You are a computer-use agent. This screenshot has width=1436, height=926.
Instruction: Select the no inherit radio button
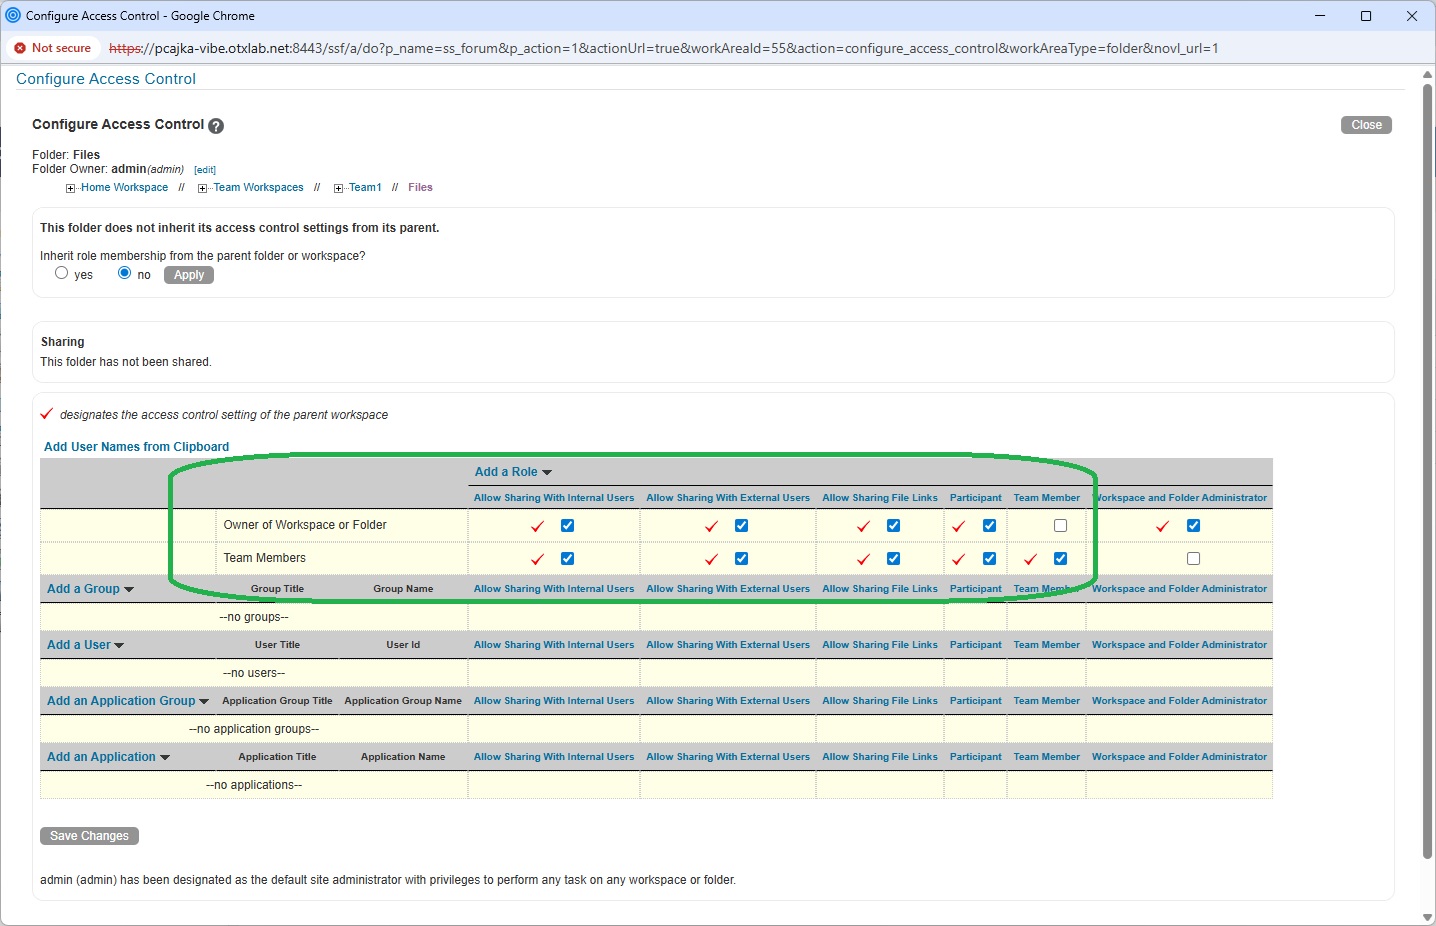(124, 273)
